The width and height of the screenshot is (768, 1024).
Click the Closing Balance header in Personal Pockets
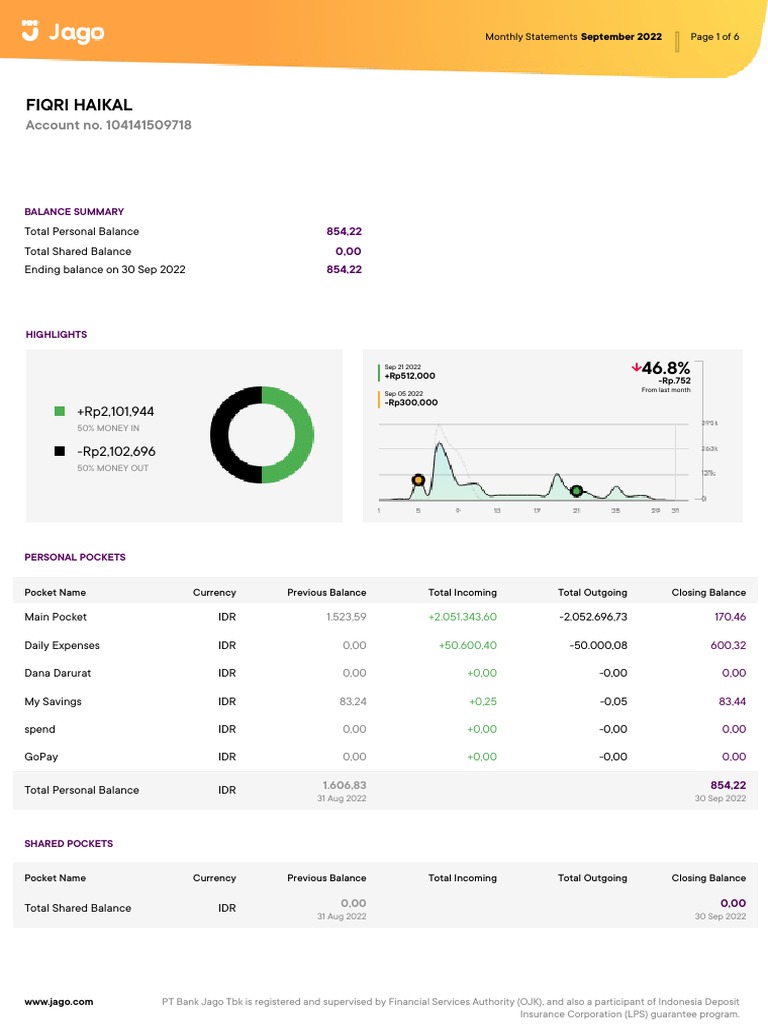pyautogui.click(x=708, y=592)
